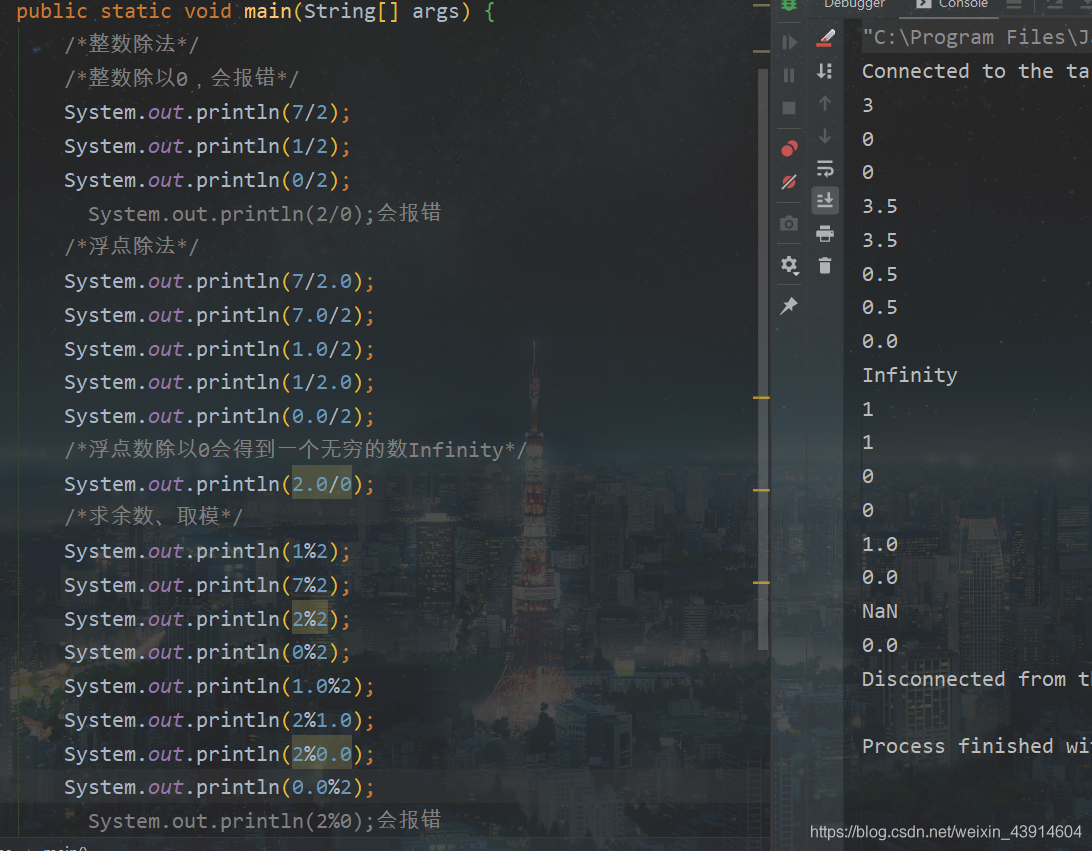Click highlighted code println(2.0/0)
This screenshot has width=1092, height=851.
coord(219,484)
